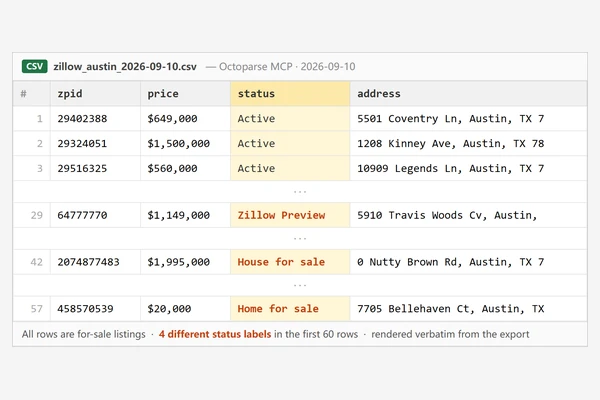Click the # row-number column header

coord(32,93)
